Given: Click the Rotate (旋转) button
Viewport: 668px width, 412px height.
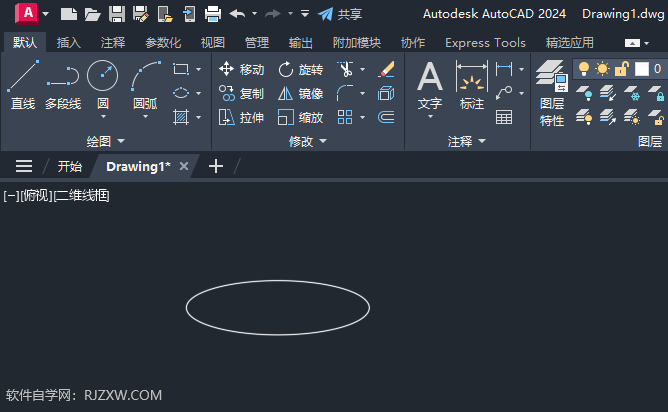Looking at the screenshot, I should click(300, 69).
